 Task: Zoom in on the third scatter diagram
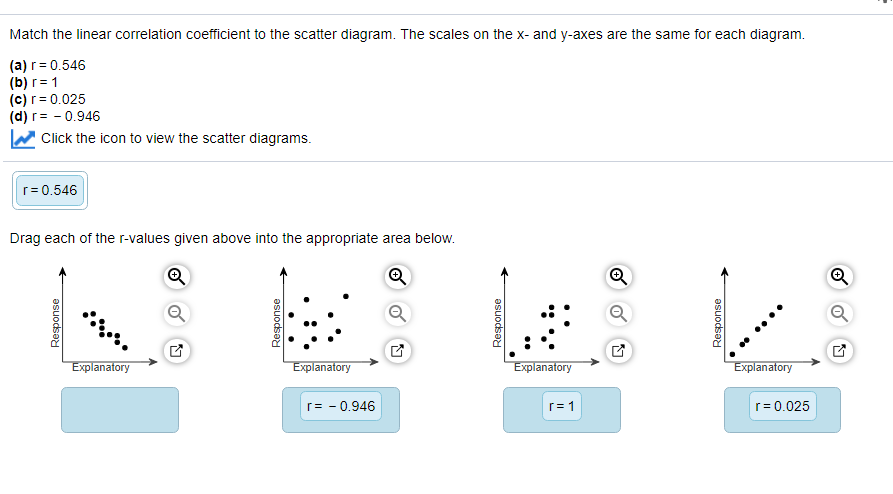(618, 276)
